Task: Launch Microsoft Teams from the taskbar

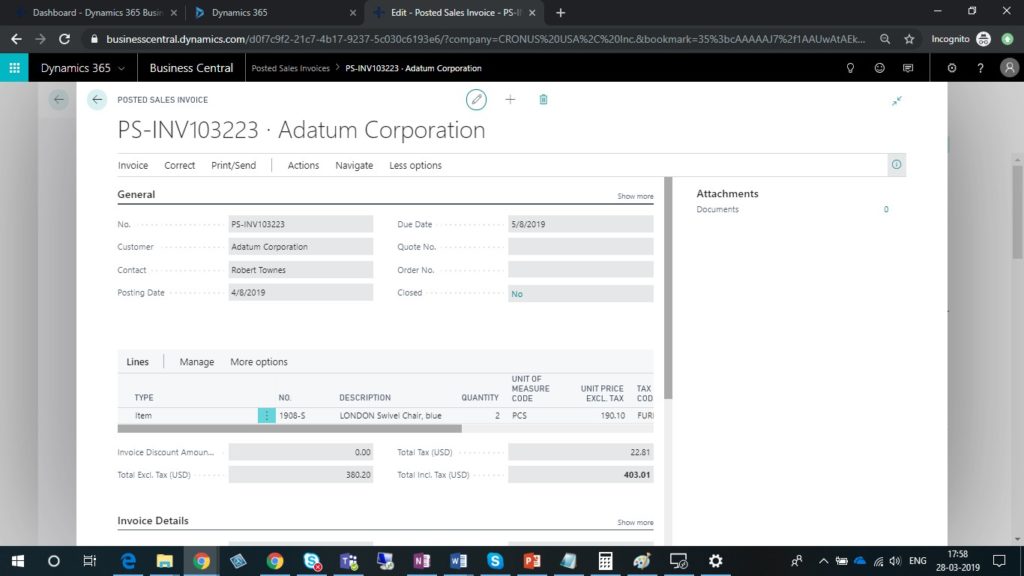Action: point(349,561)
